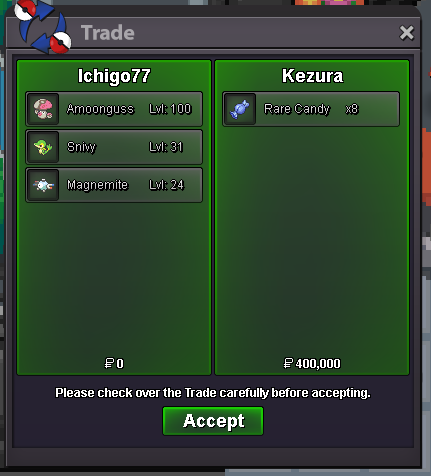Click the Rare Candy item icon
431x476 pixels.
pyautogui.click(x=240, y=109)
